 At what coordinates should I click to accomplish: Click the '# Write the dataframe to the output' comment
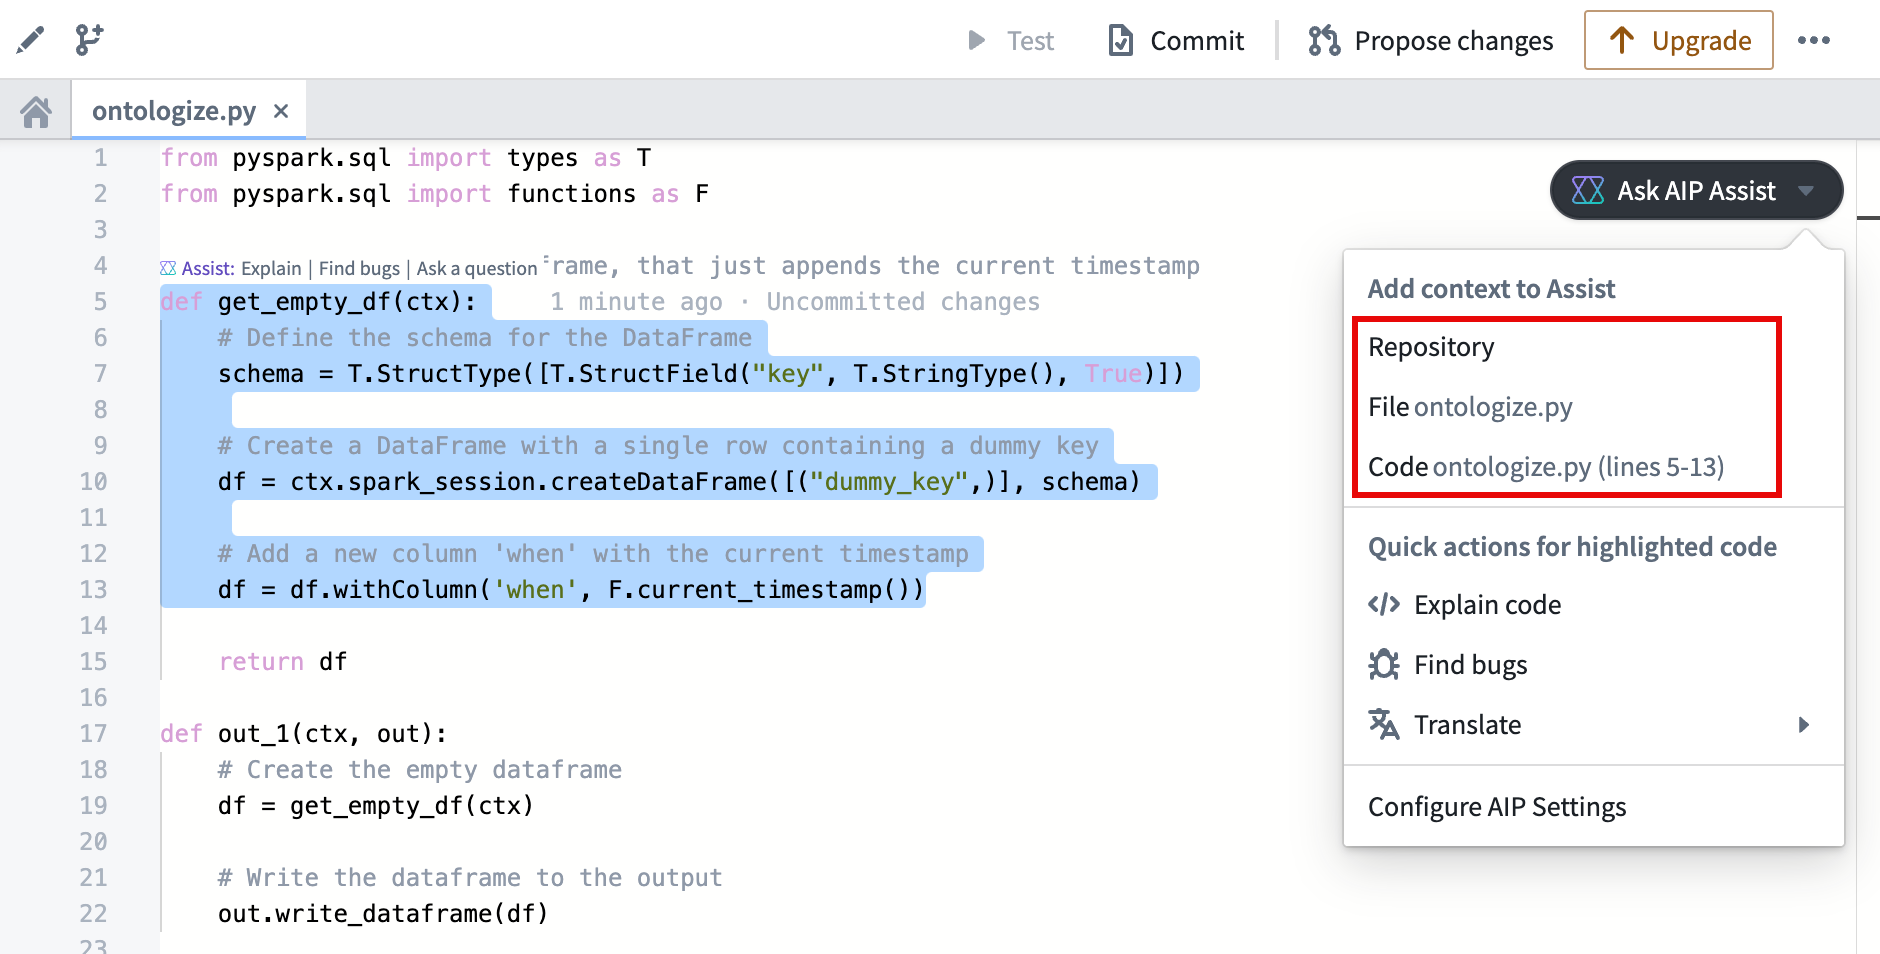click(x=470, y=878)
